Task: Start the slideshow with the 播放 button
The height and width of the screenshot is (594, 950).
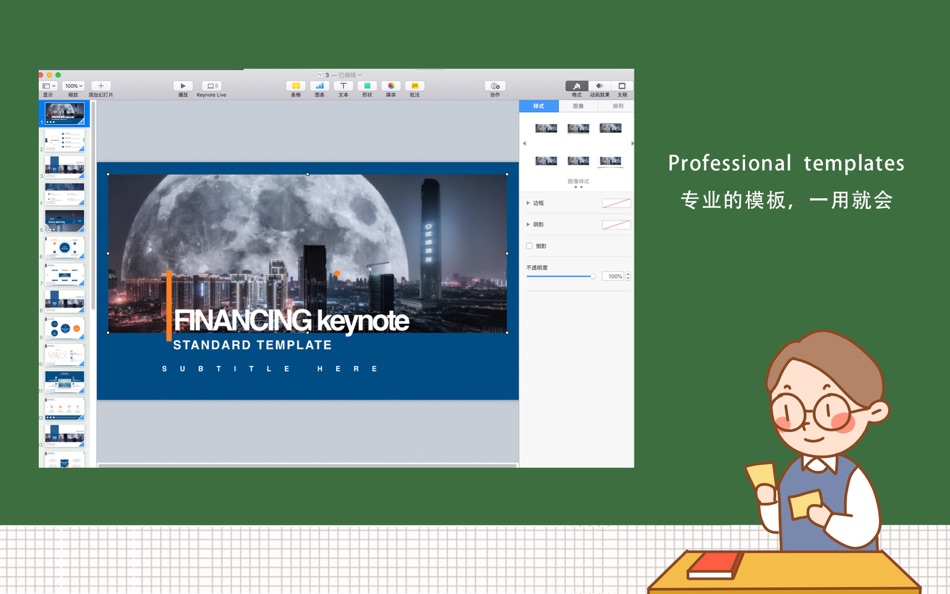Action: 182,86
